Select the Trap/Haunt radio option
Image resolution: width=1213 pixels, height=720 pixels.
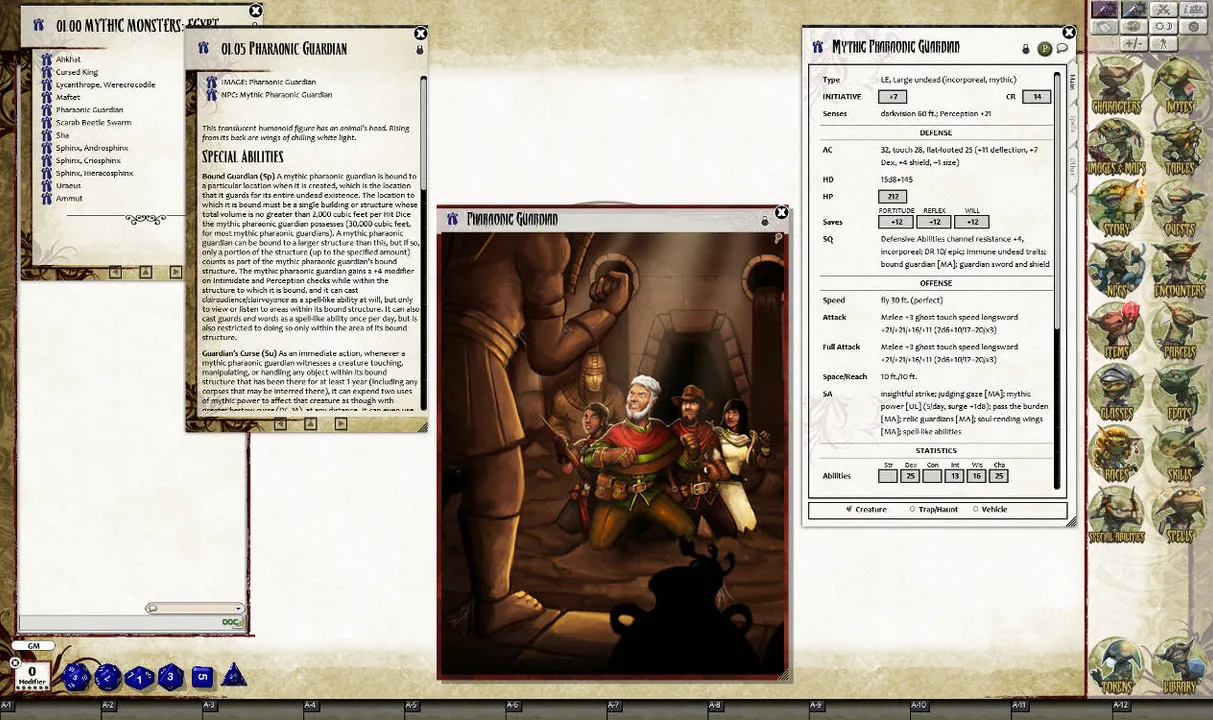(x=934, y=509)
